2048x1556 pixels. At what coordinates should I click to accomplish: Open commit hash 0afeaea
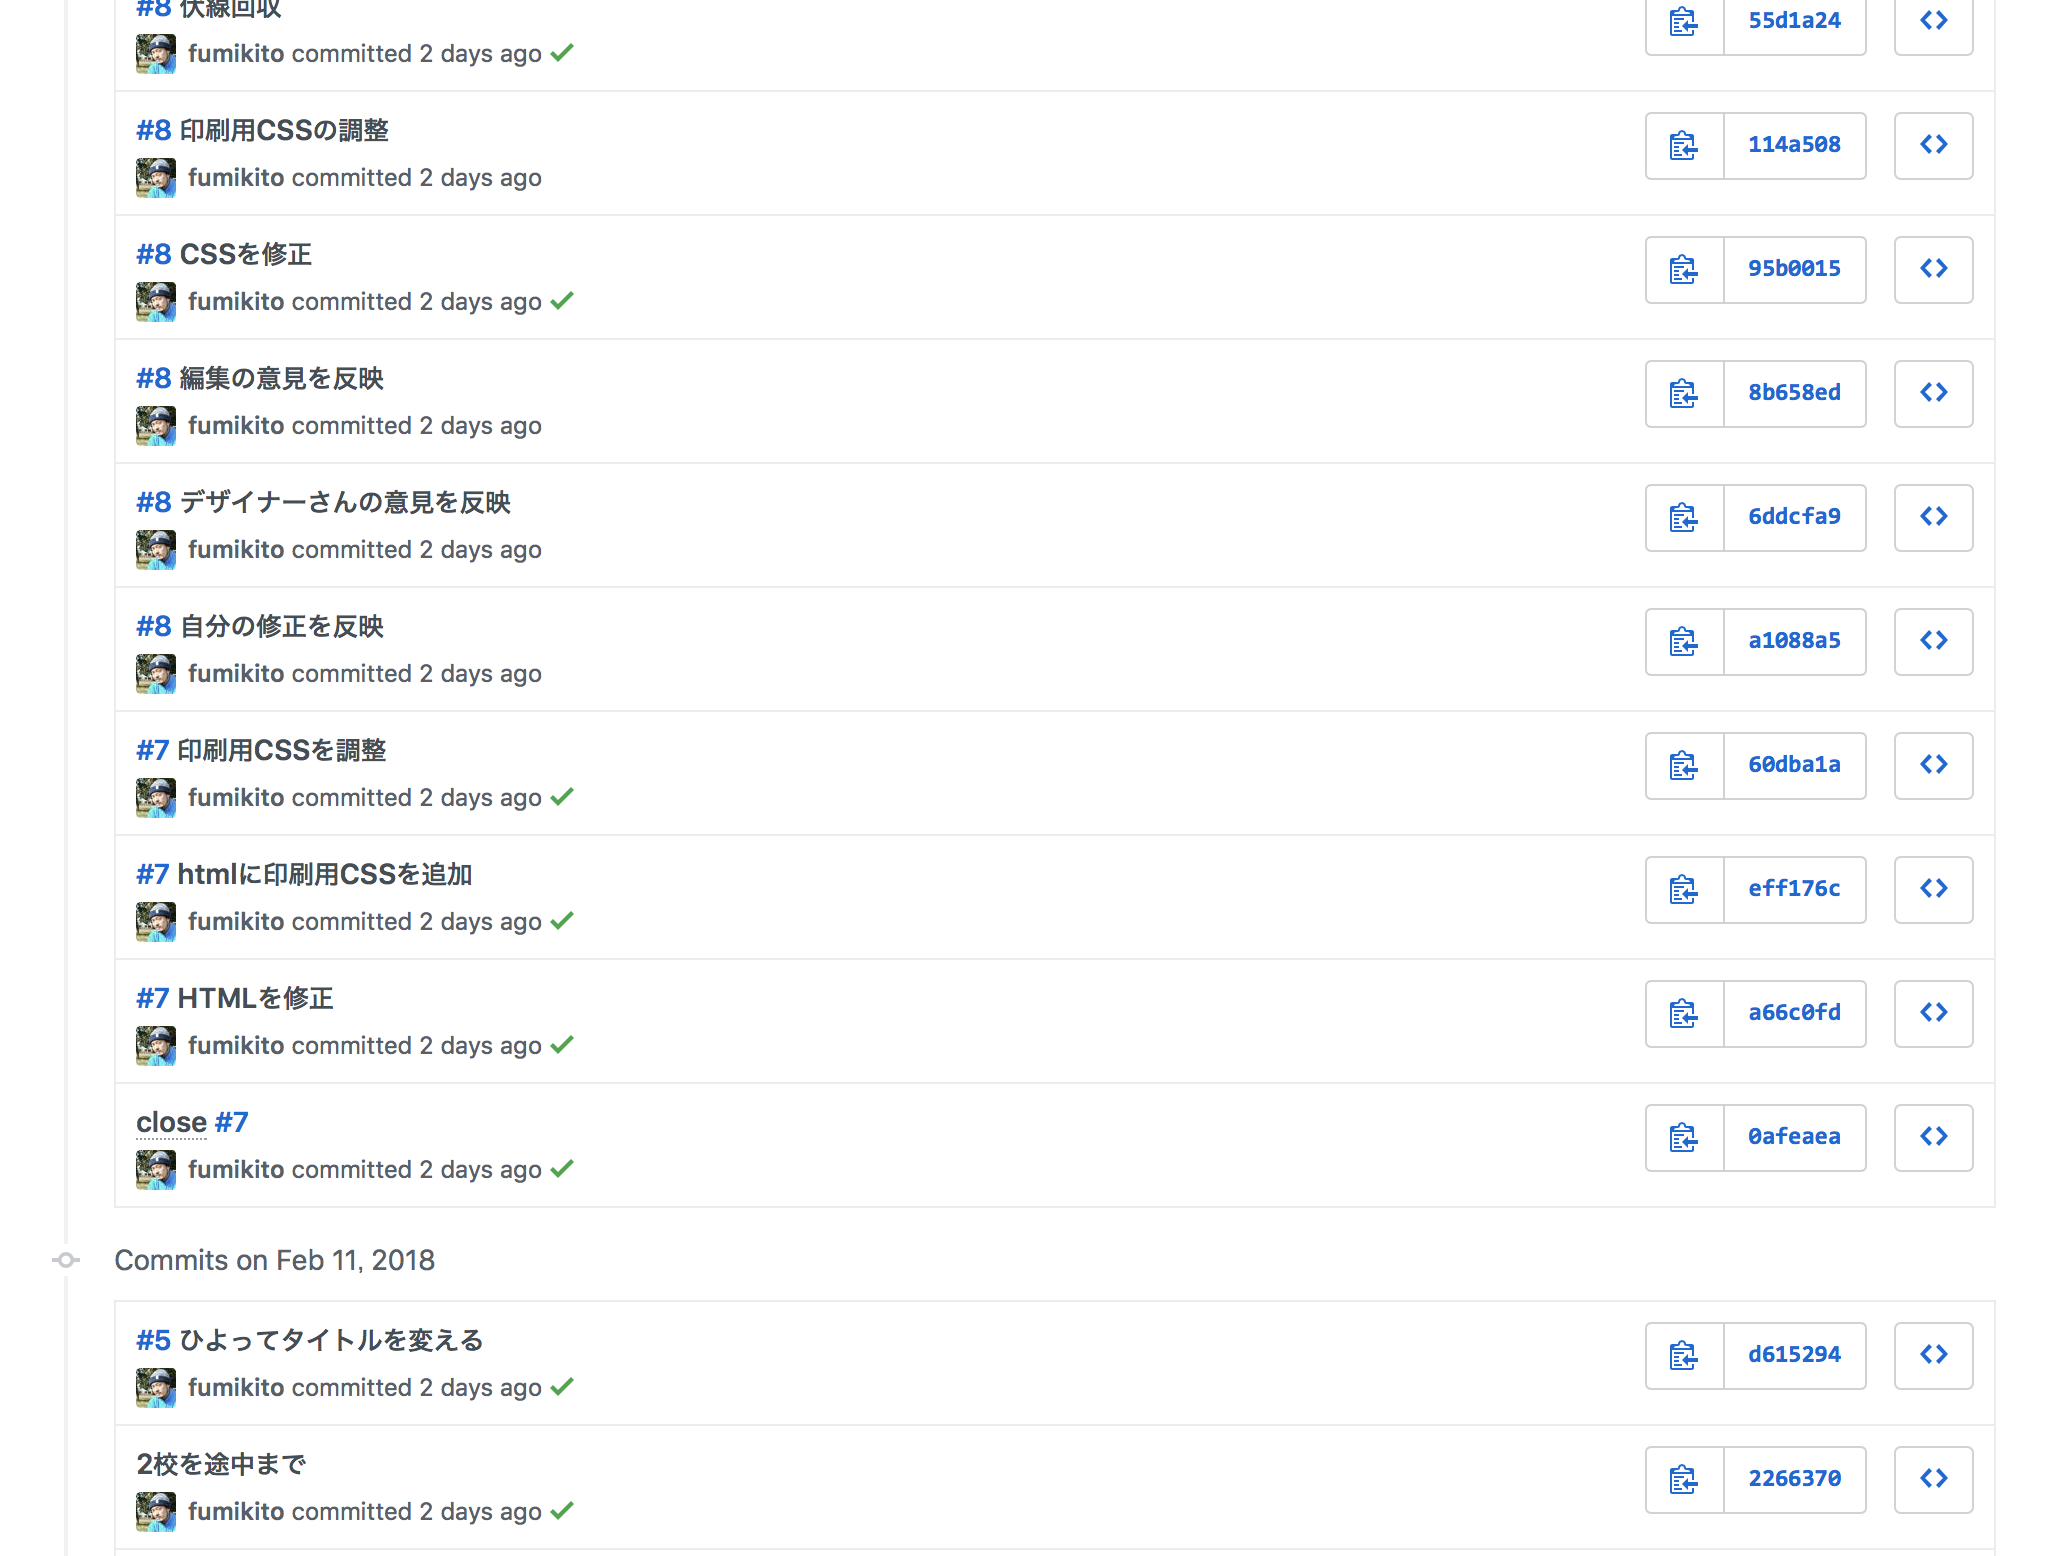pyautogui.click(x=1794, y=1137)
